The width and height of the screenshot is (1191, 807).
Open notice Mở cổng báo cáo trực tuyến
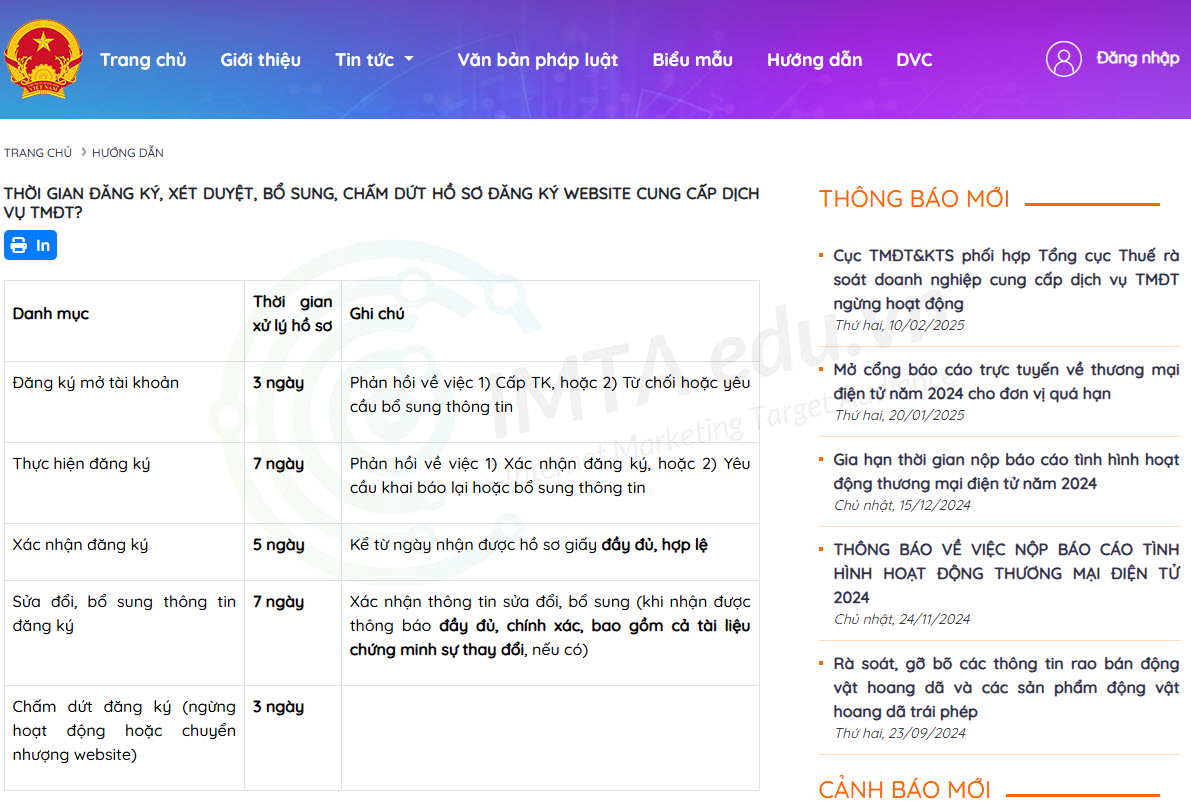pos(1006,381)
